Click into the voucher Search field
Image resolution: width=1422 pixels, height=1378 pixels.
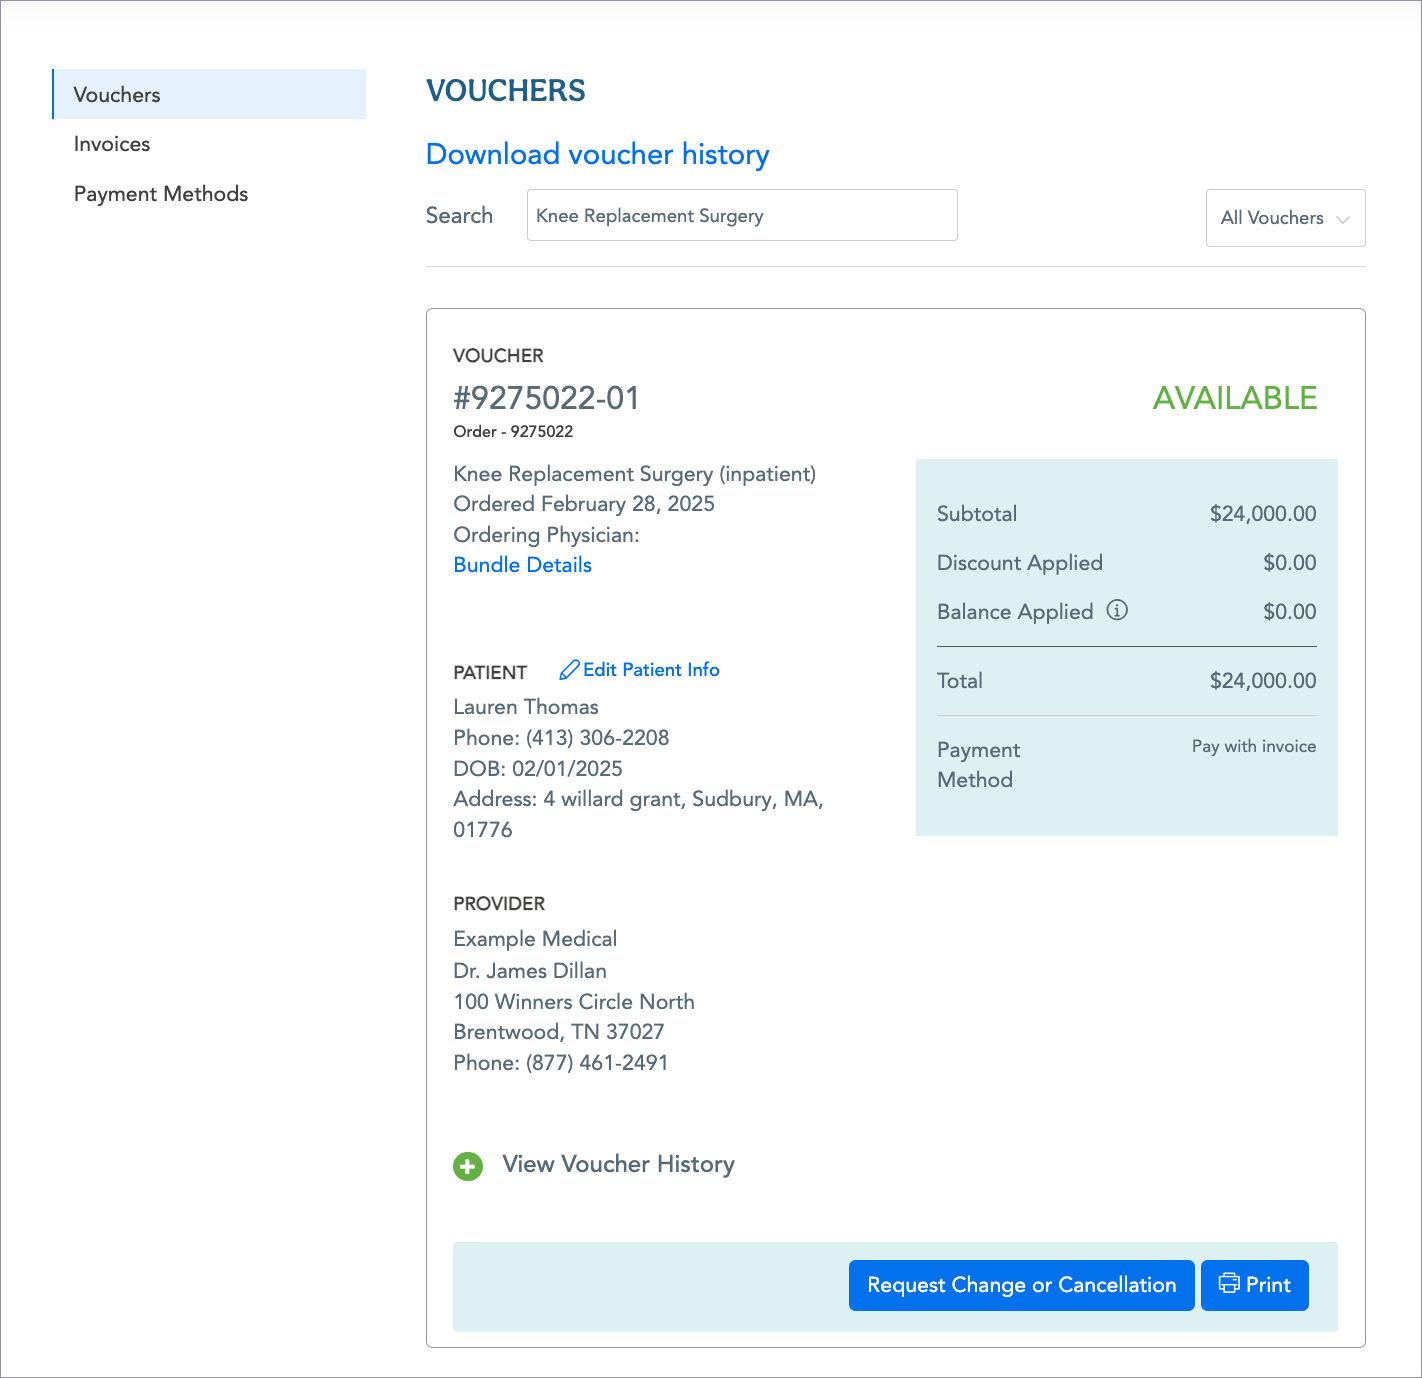742,215
